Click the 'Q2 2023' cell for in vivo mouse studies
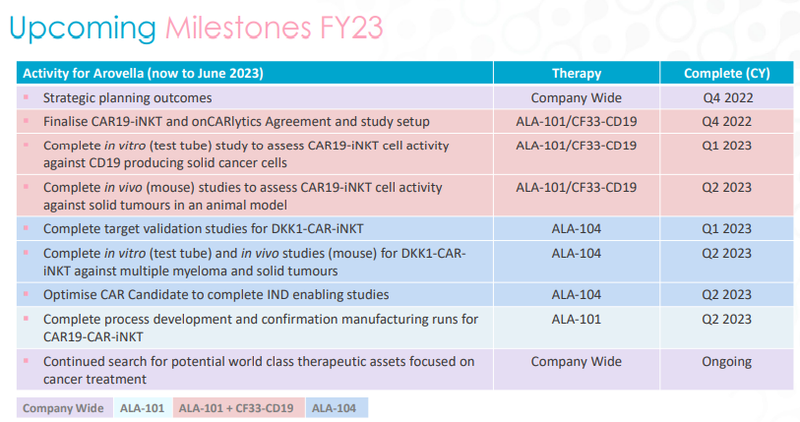800x422 pixels. 727,187
